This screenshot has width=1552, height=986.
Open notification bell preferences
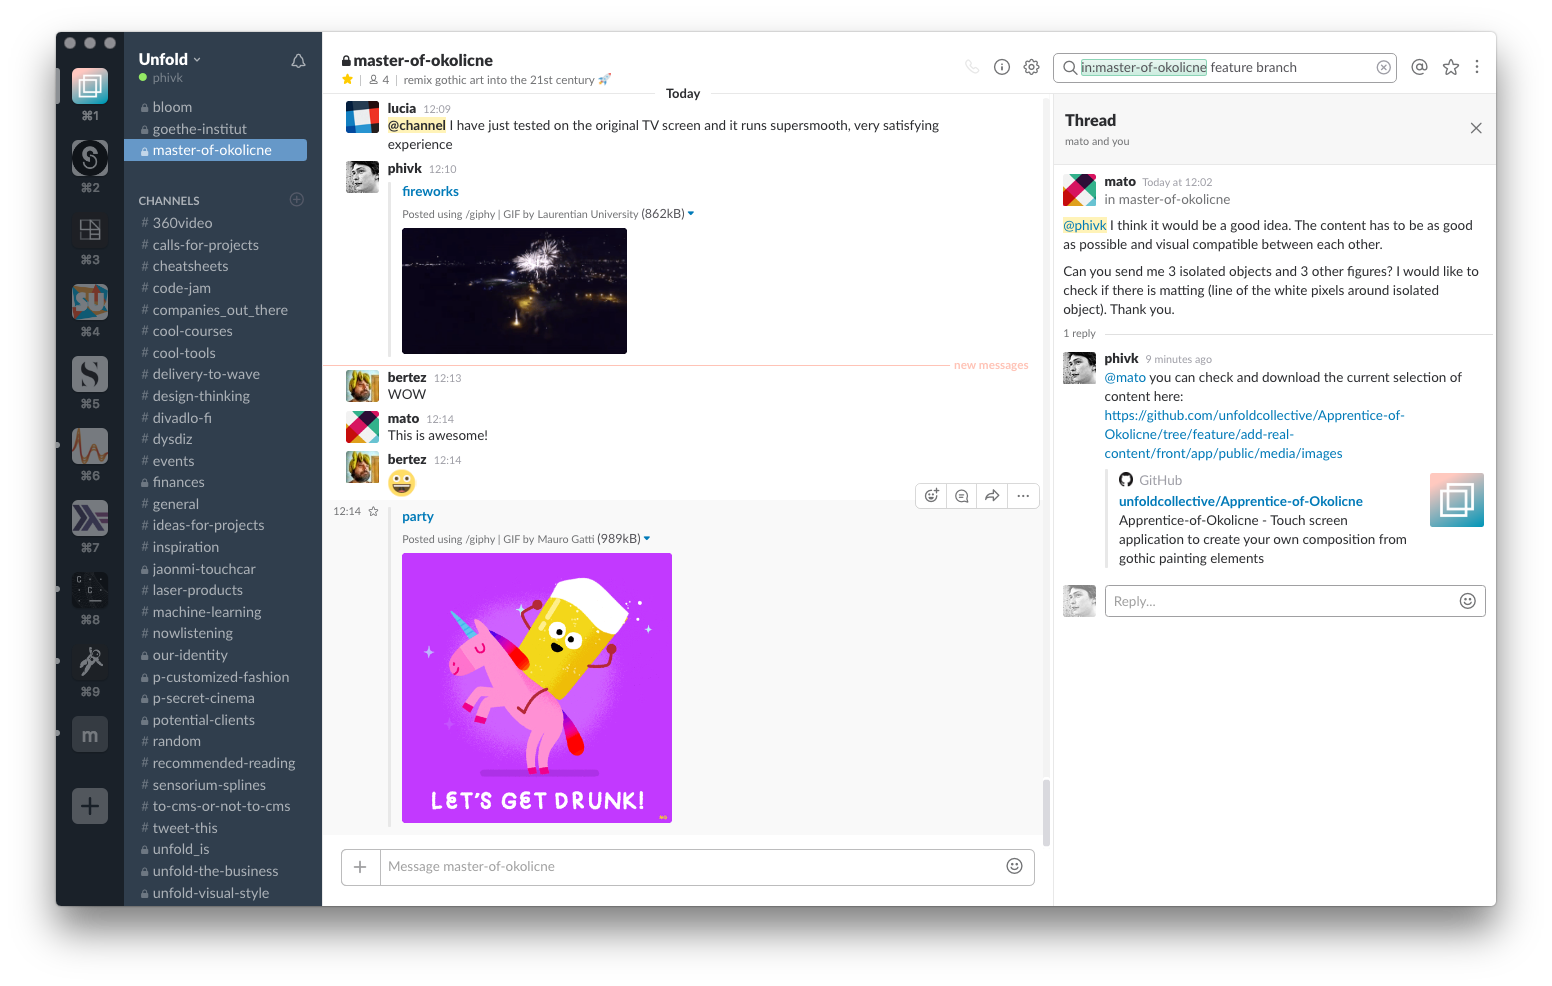(298, 61)
